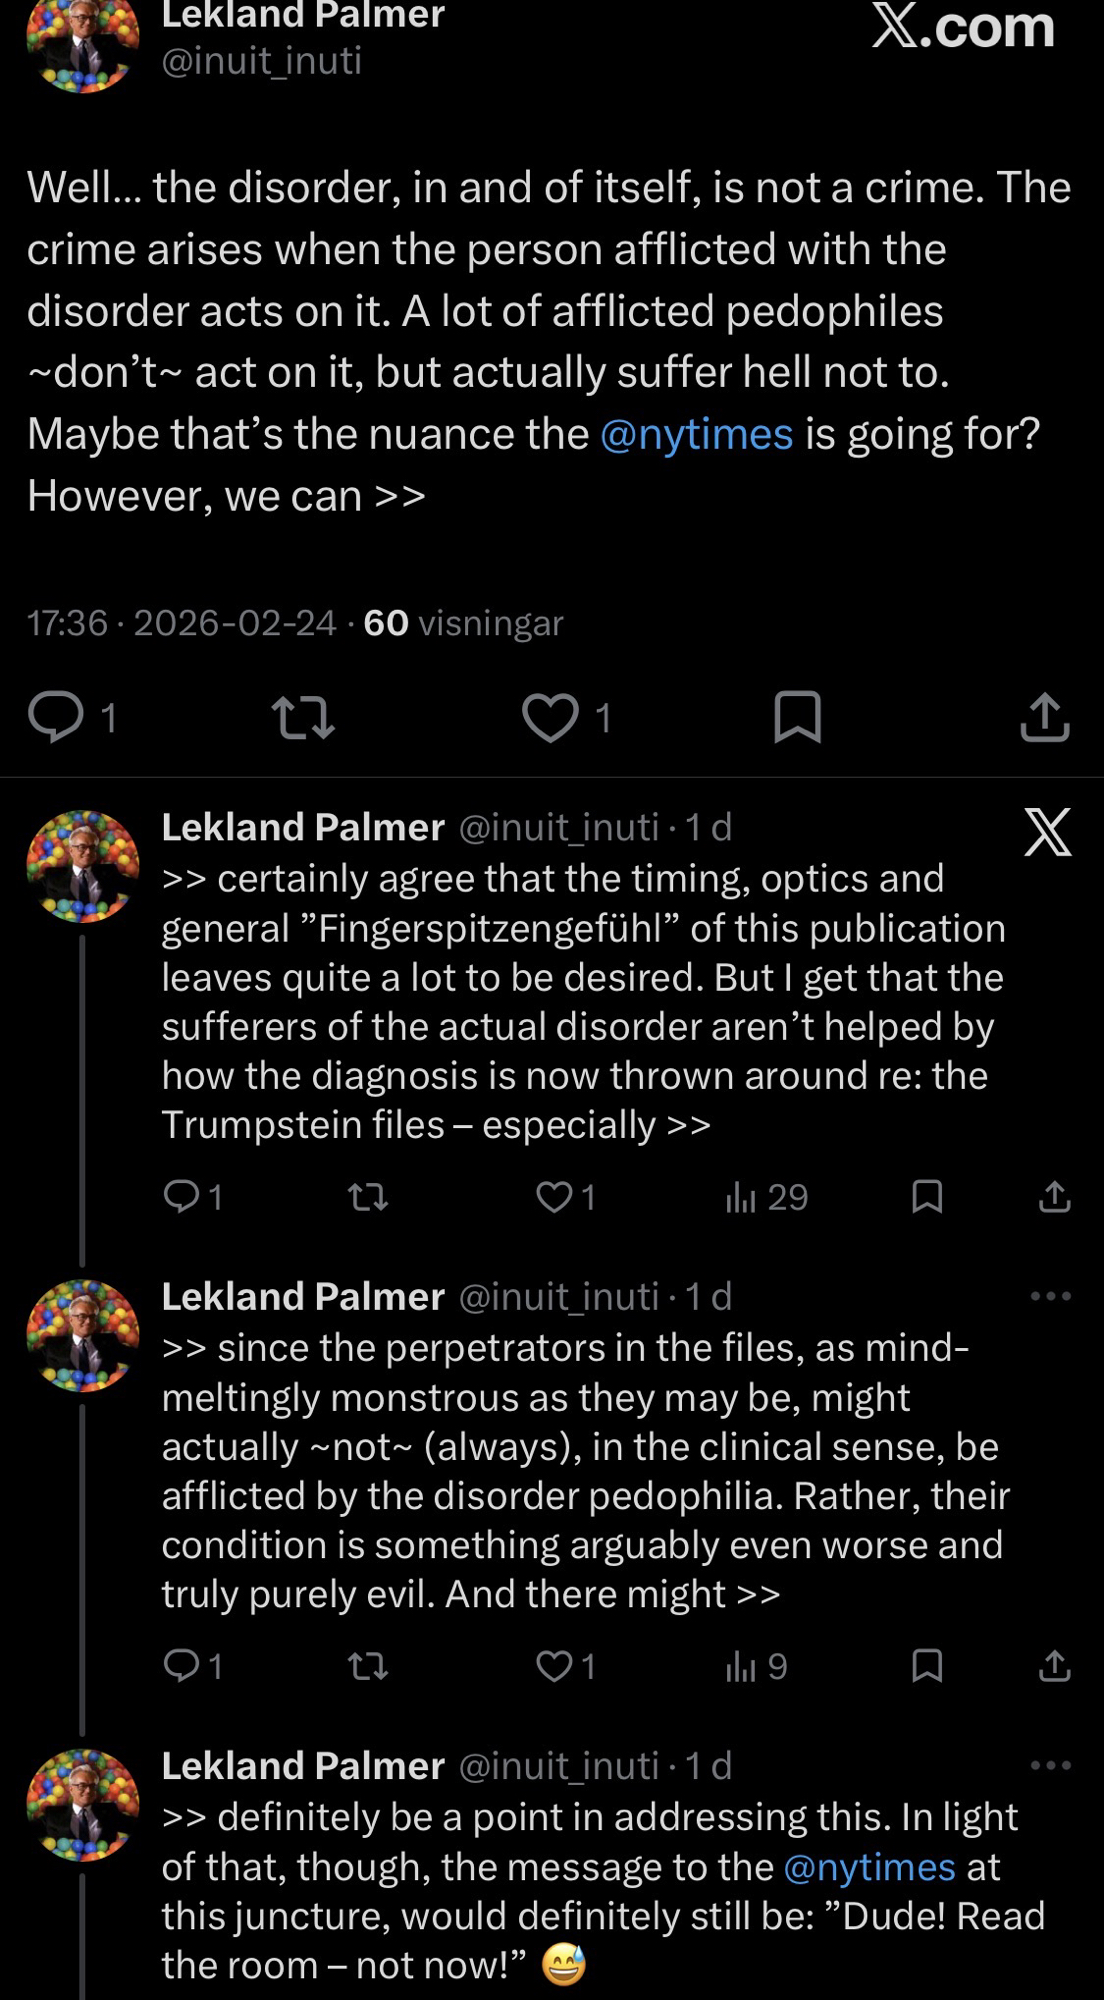Viewport: 1104px width, 2000px height.
Task: Open more options on last reply
Action: [1050, 1765]
